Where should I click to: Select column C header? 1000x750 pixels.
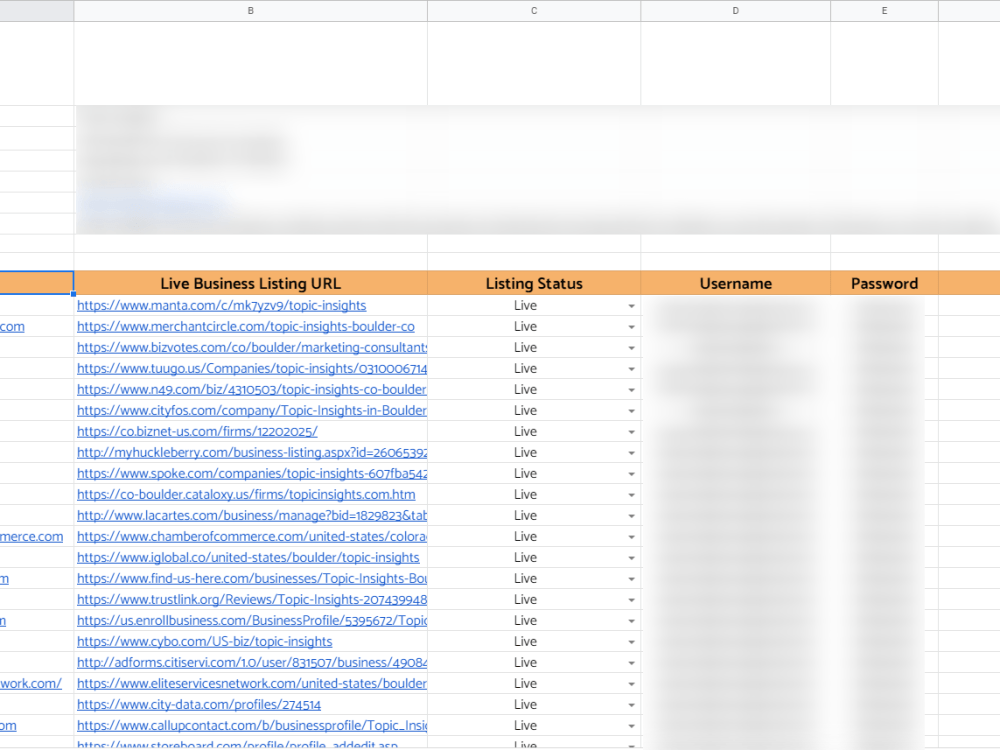click(x=534, y=11)
